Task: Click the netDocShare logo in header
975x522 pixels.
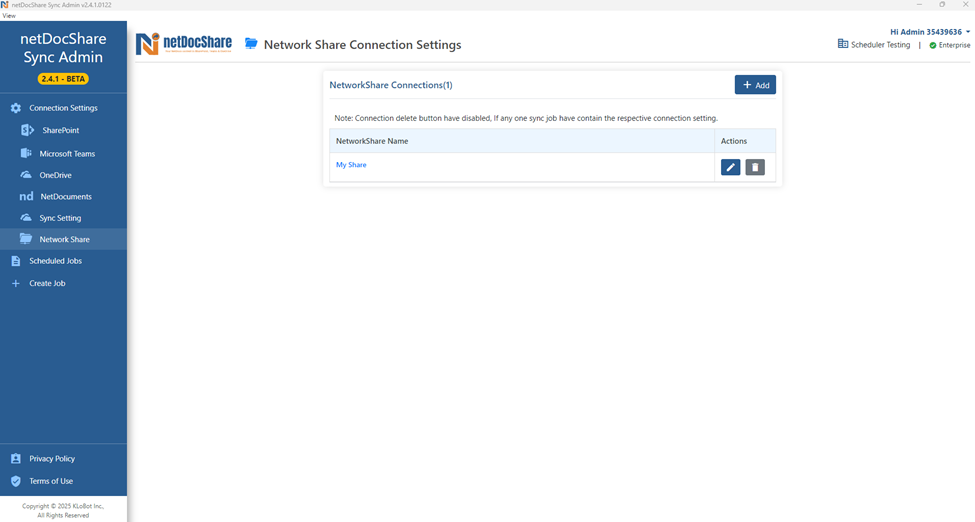Action: [x=184, y=44]
